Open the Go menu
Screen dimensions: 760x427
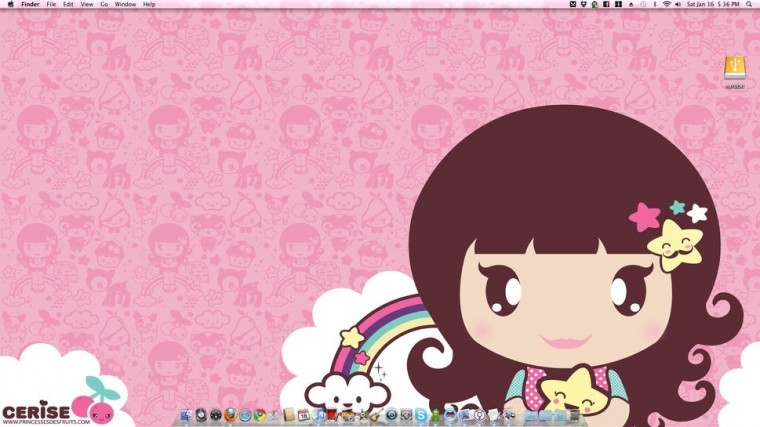pos(104,4)
